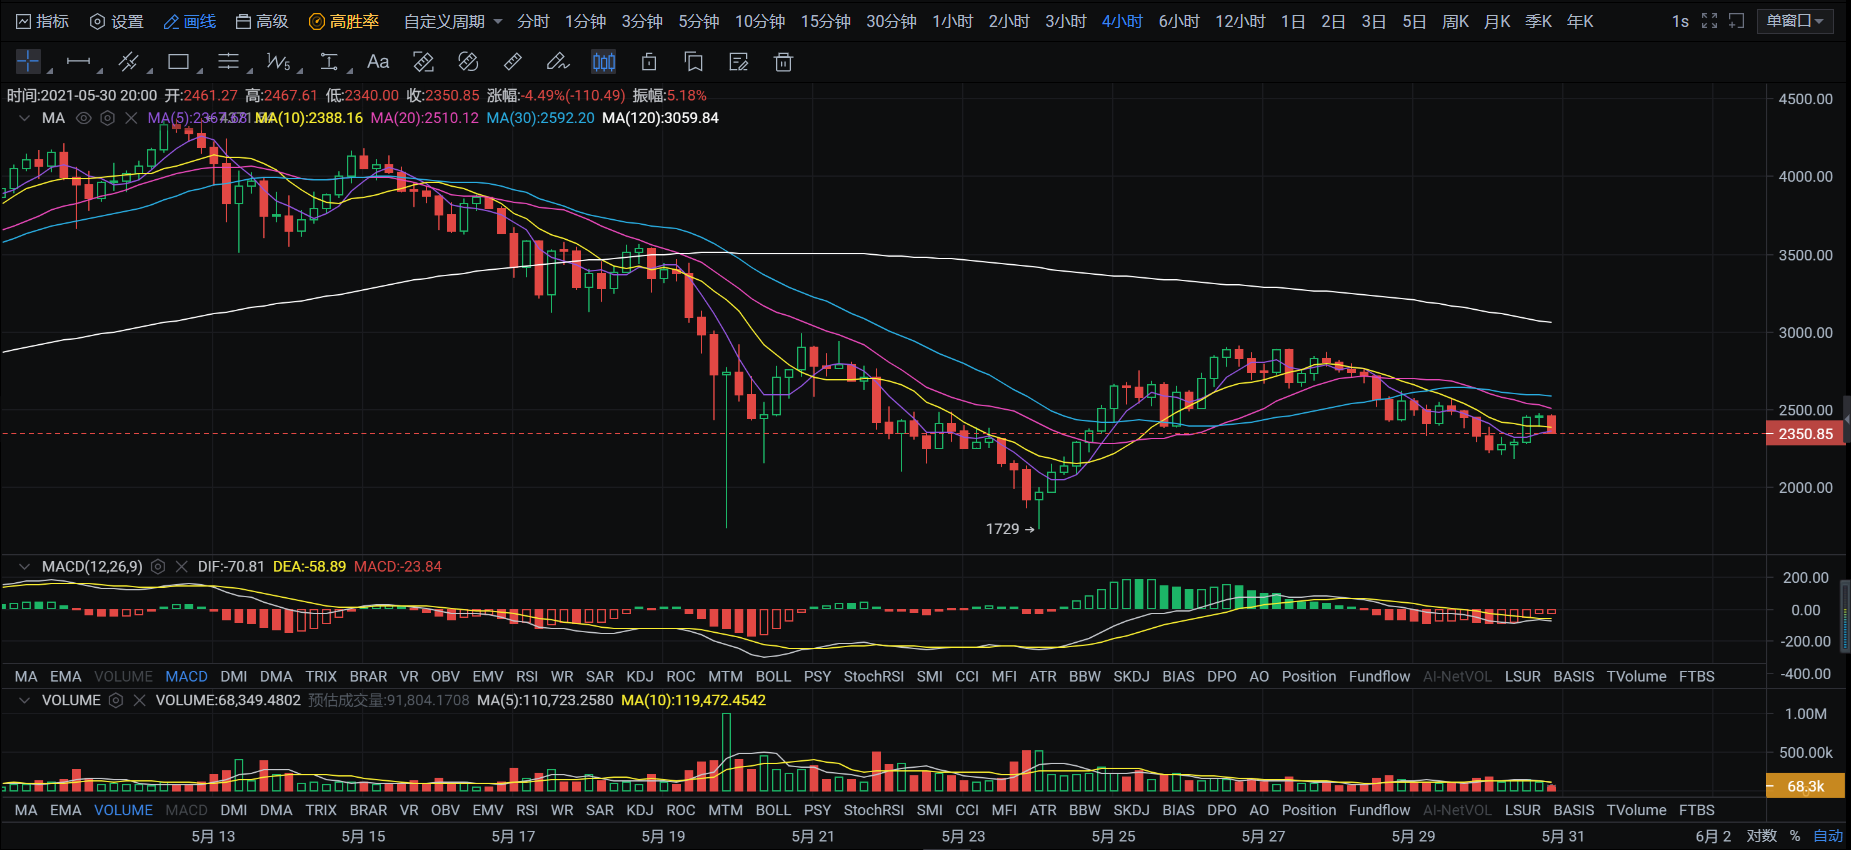Toggle the highlighted candlestick drawing mode icon
This screenshot has width=1851, height=850.
point(604,62)
